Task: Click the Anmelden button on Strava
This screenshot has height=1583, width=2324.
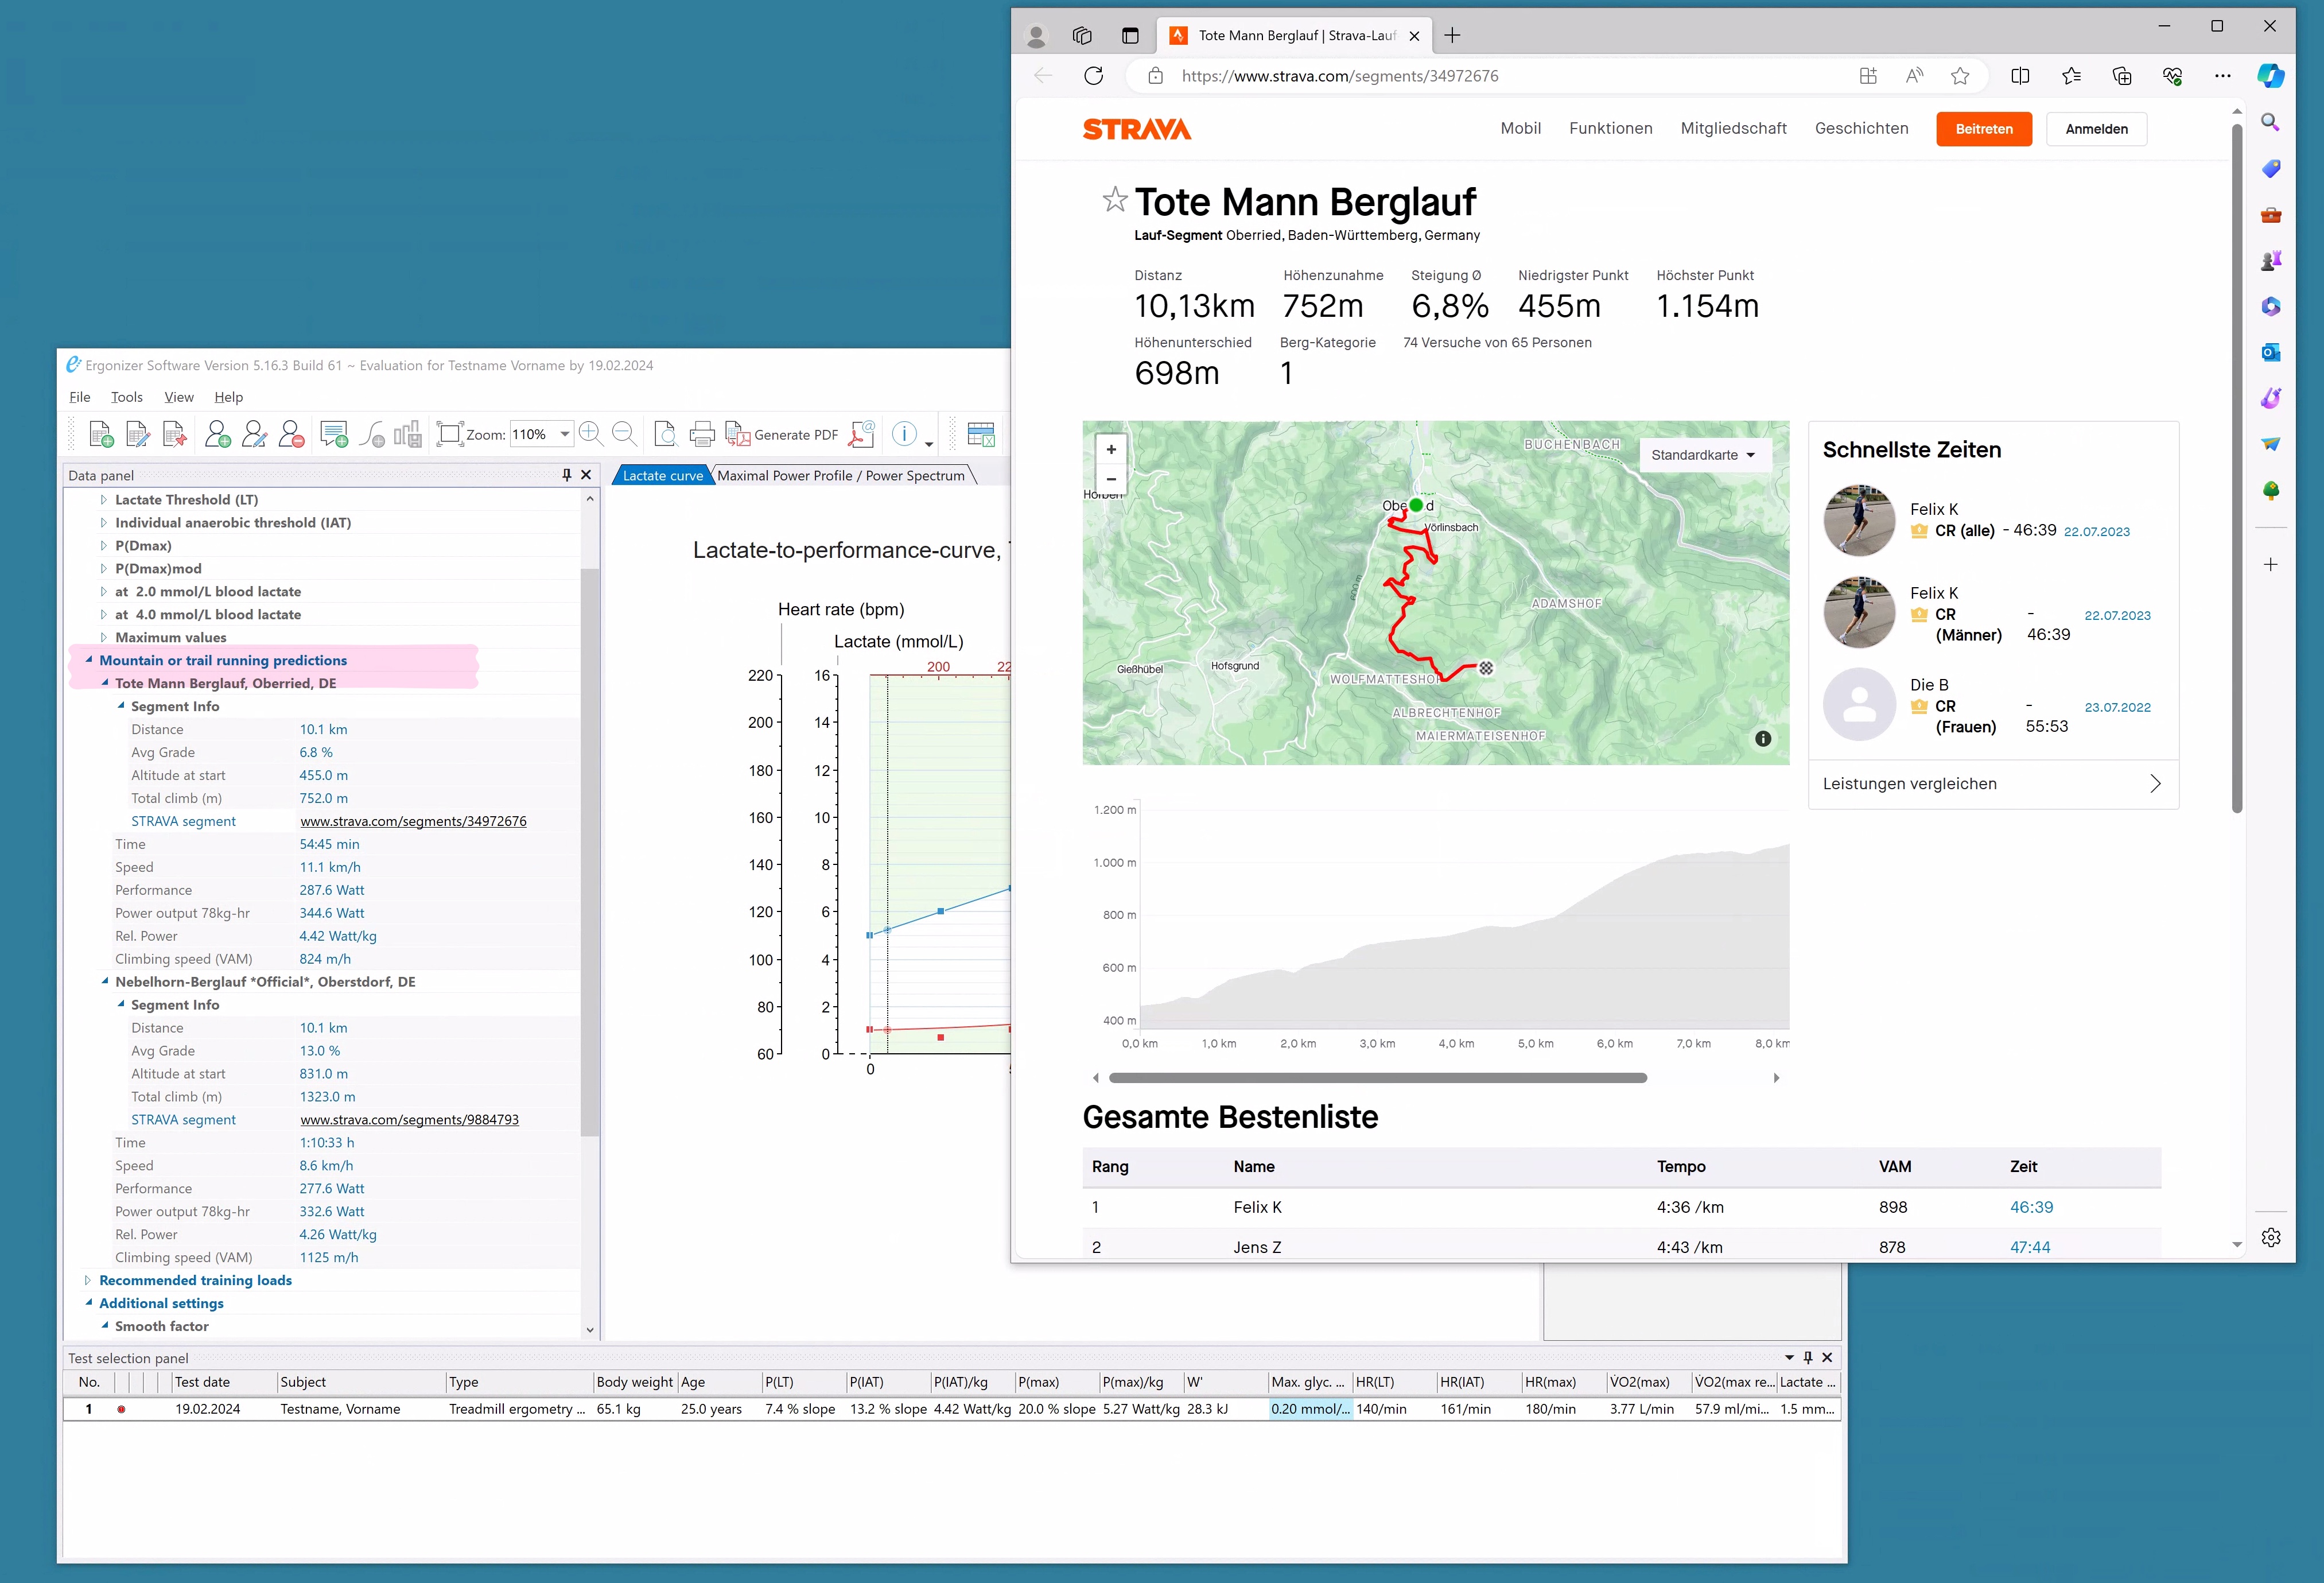Action: pyautogui.click(x=2096, y=129)
